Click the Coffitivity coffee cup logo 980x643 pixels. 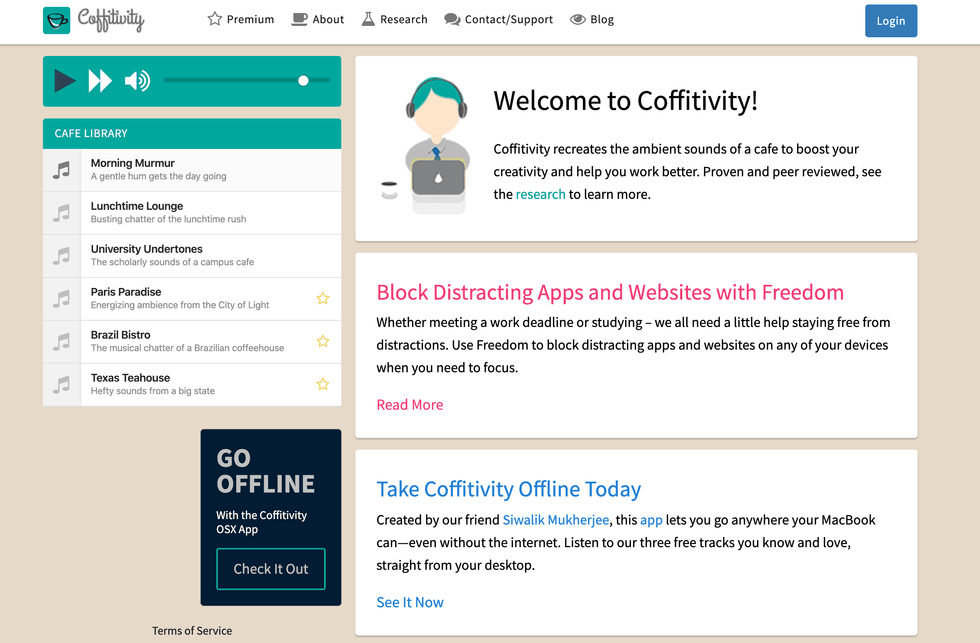(57, 20)
